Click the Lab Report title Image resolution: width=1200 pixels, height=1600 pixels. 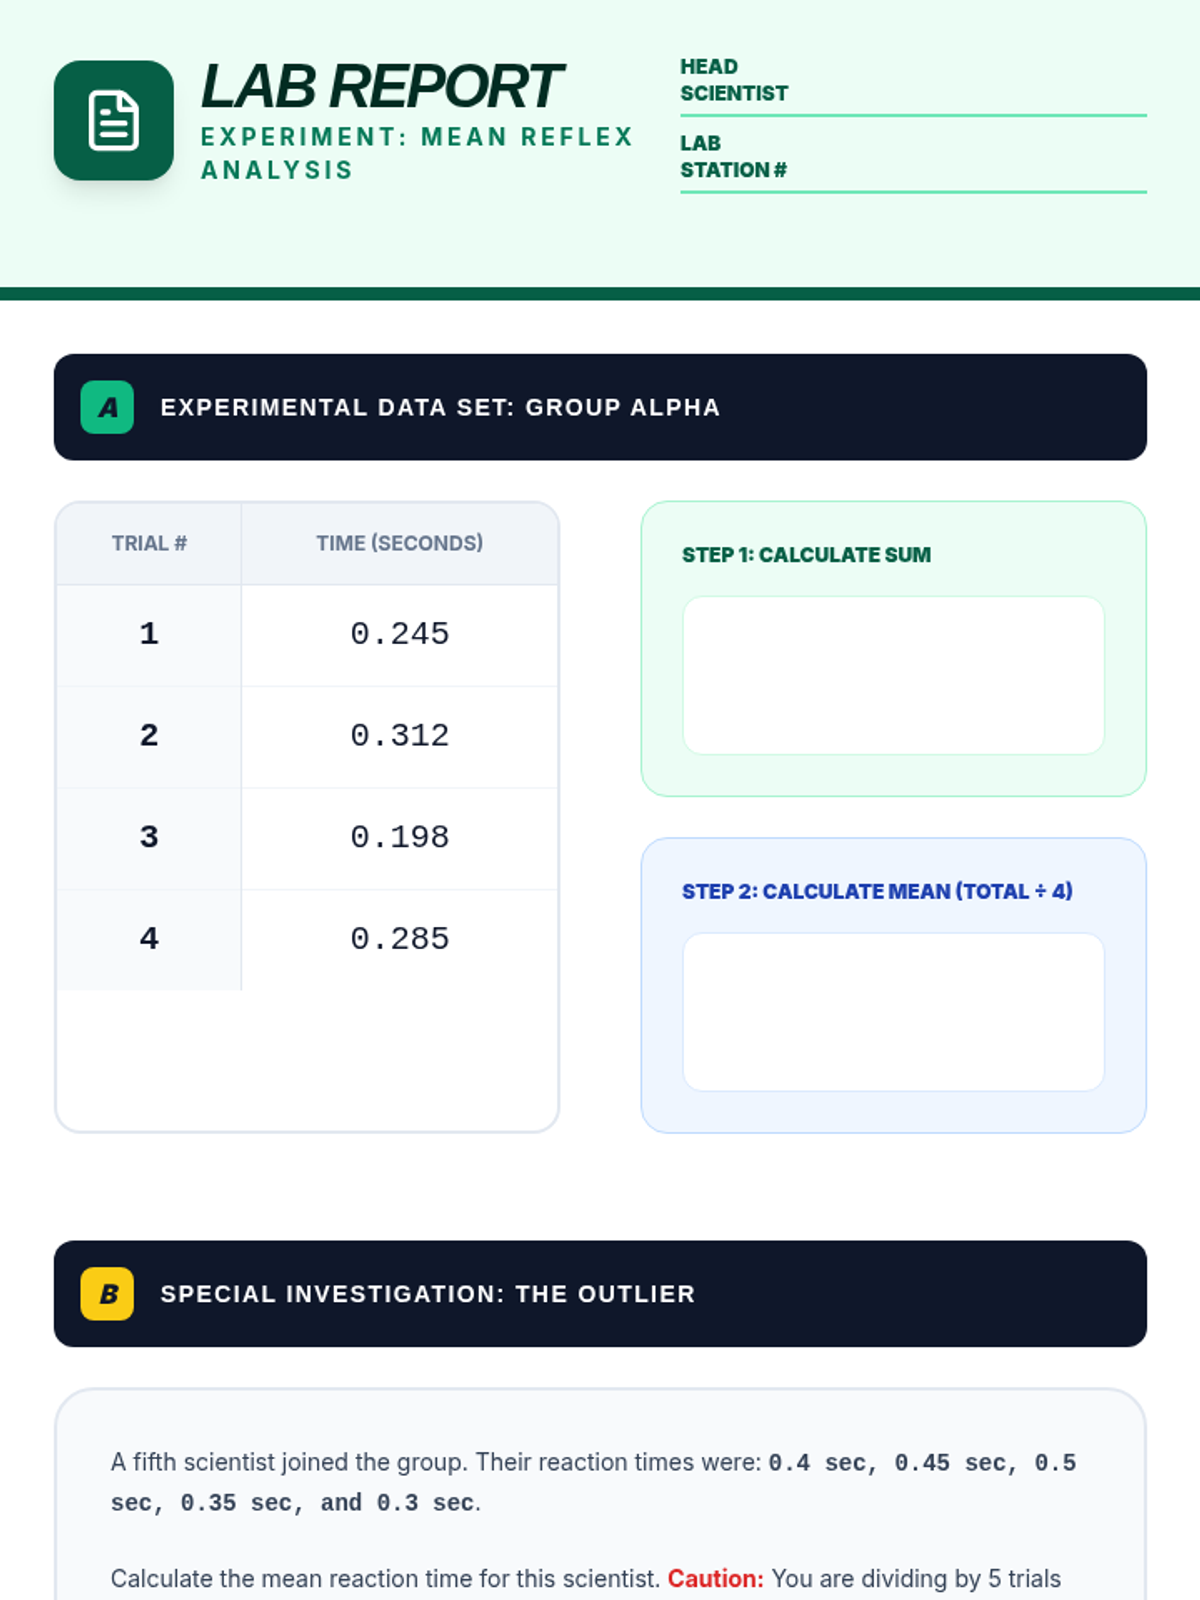[x=381, y=87]
